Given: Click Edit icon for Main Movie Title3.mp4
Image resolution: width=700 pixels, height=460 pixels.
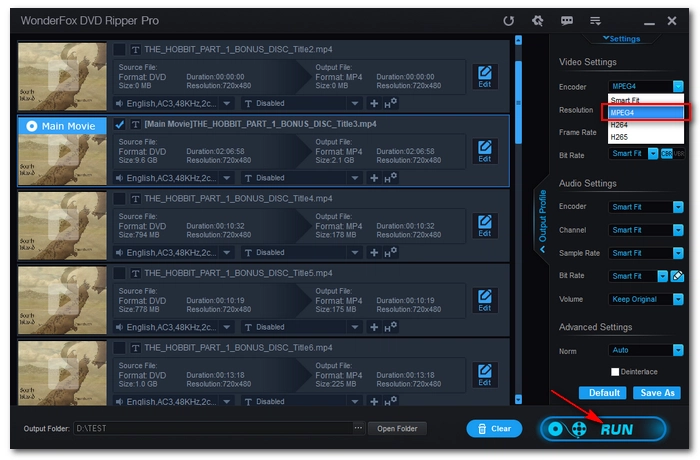Looking at the screenshot, I should tap(485, 151).
